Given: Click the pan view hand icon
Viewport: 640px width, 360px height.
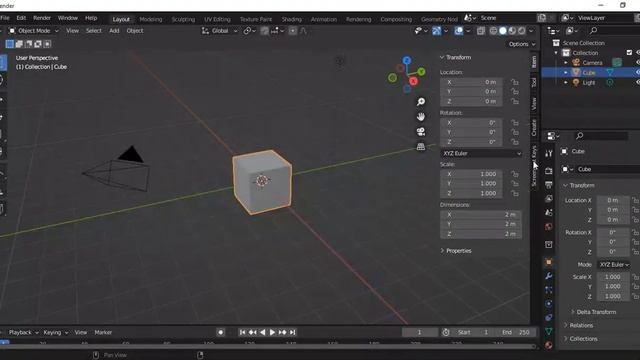Looking at the screenshot, I should [421, 117].
